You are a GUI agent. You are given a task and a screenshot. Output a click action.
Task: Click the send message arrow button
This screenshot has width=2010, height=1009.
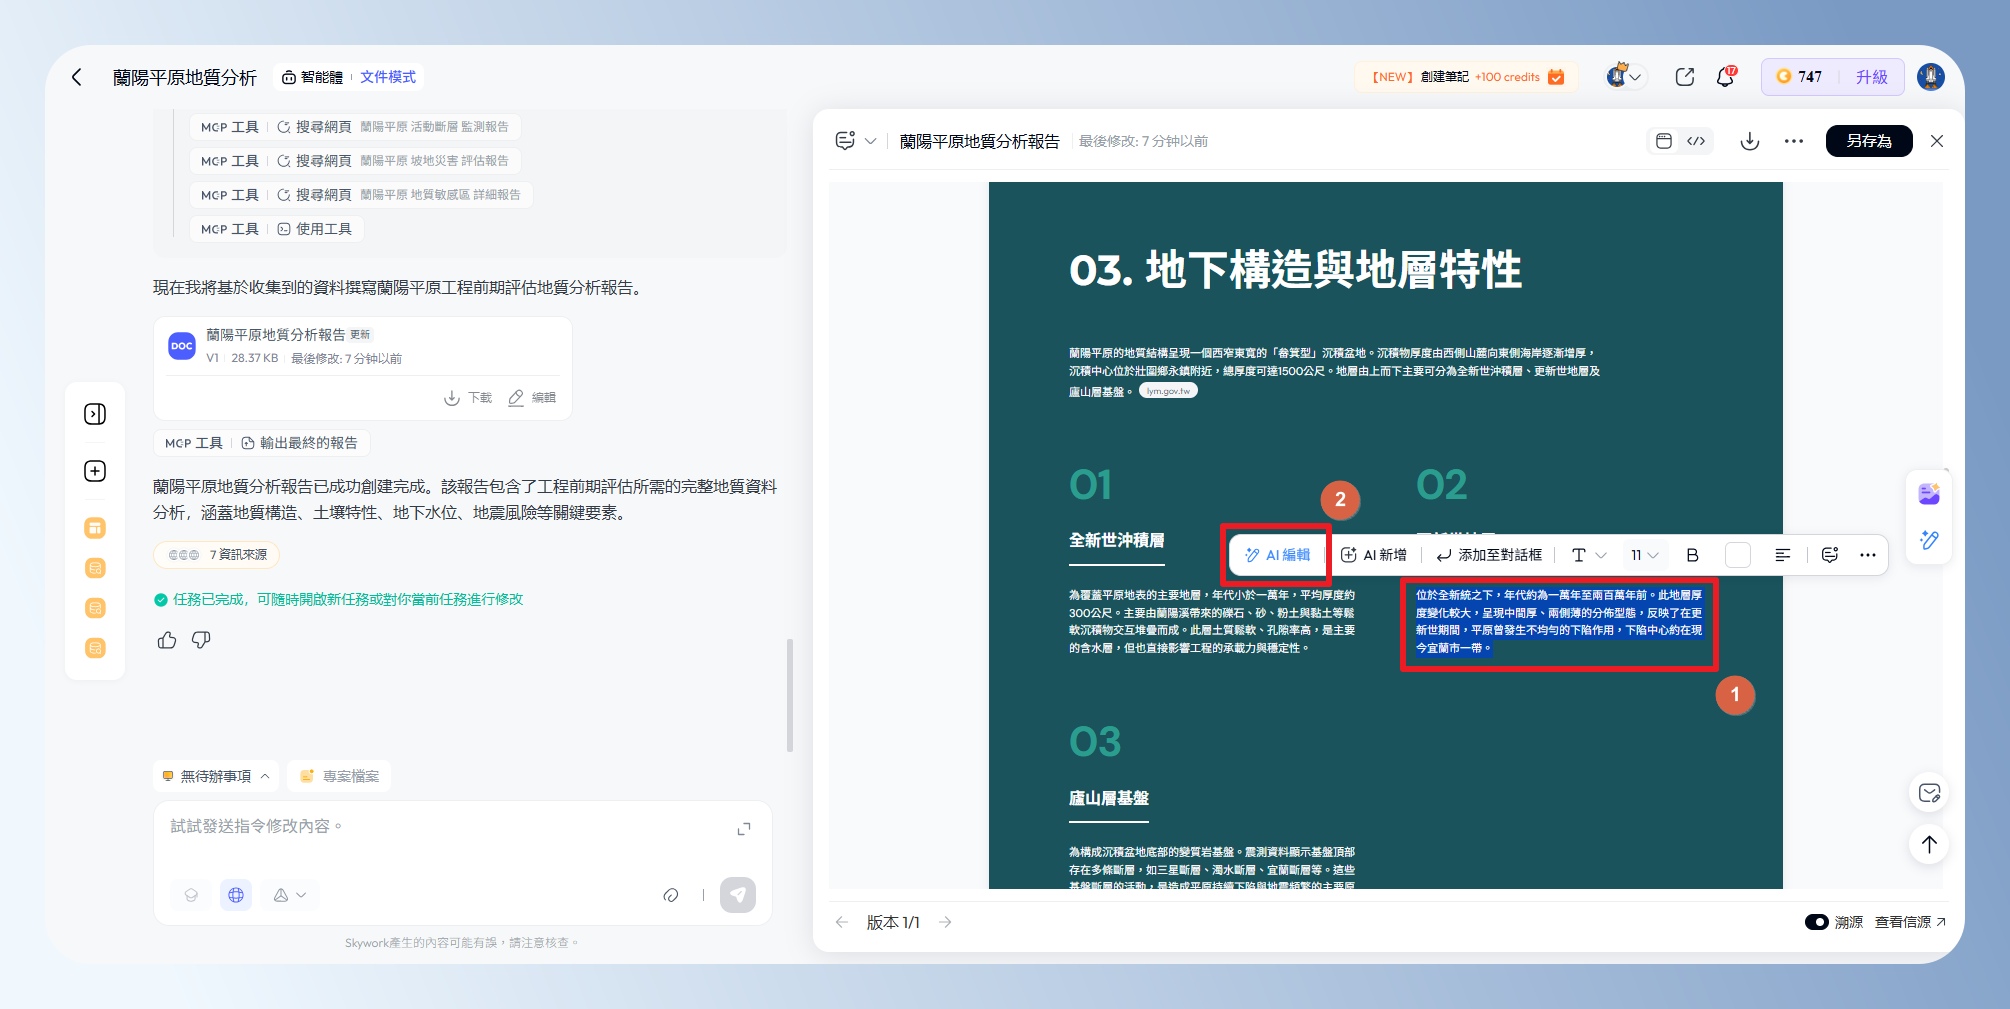[x=738, y=895]
